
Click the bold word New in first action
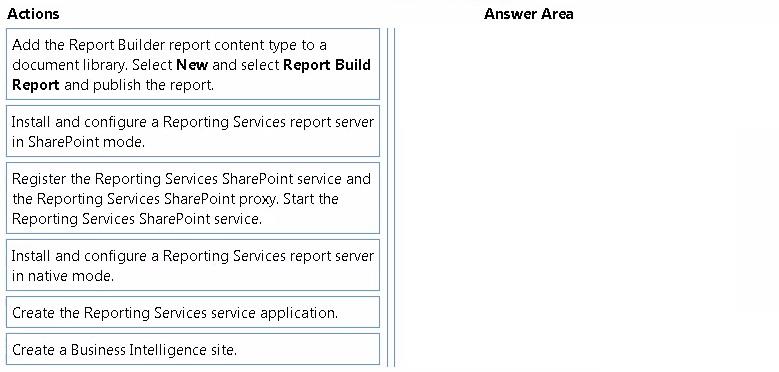[x=192, y=65]
